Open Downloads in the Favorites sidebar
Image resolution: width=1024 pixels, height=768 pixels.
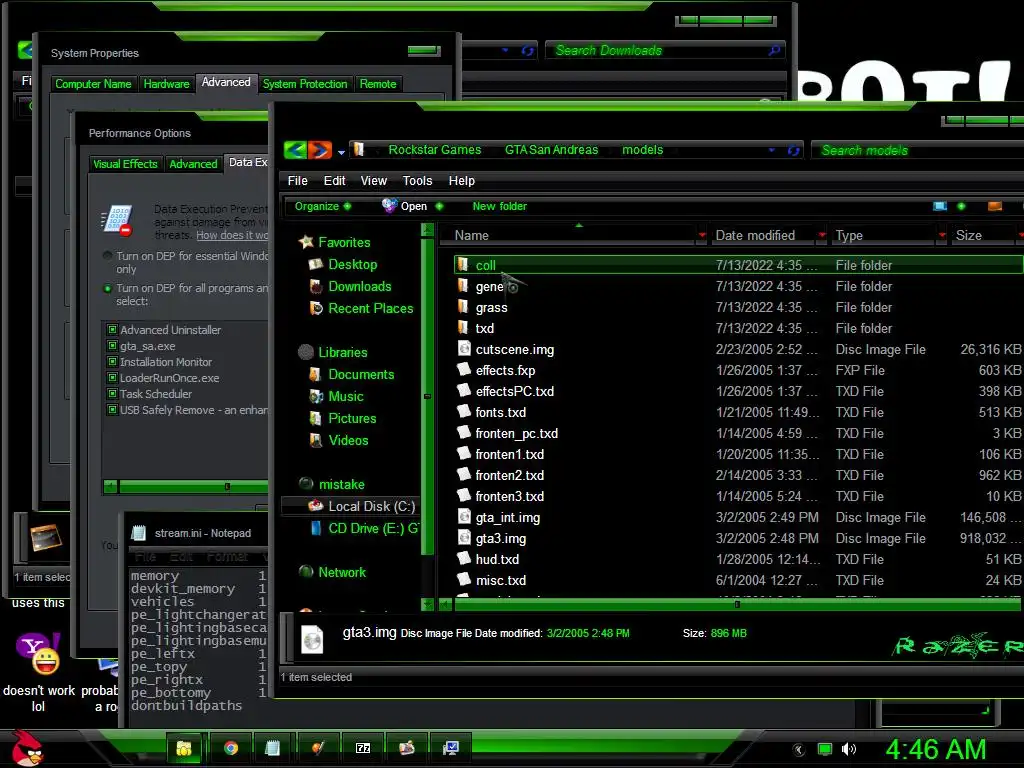pos(359,287)
